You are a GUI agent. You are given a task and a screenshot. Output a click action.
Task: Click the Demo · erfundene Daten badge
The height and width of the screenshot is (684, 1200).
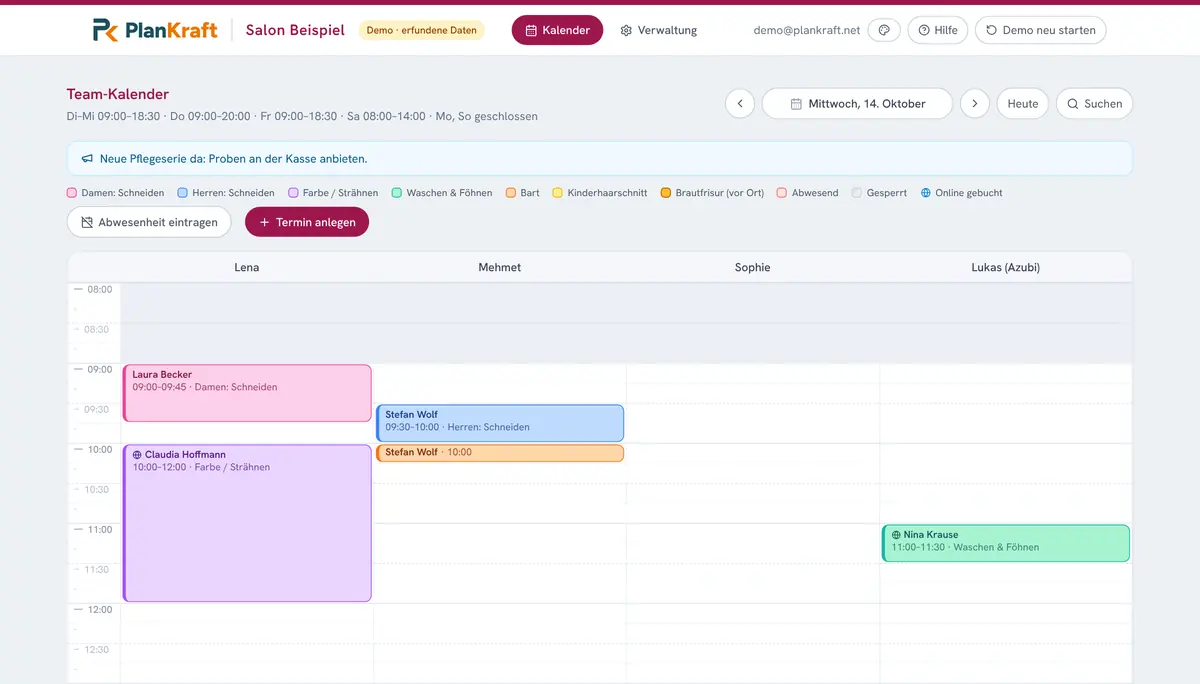pos(421,30)
